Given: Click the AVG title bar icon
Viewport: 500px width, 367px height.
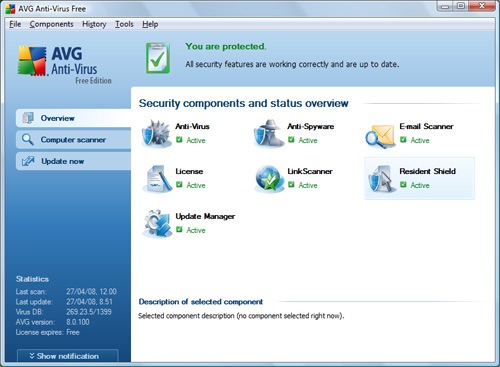Looking at the screenshot, I should [10, 9].
